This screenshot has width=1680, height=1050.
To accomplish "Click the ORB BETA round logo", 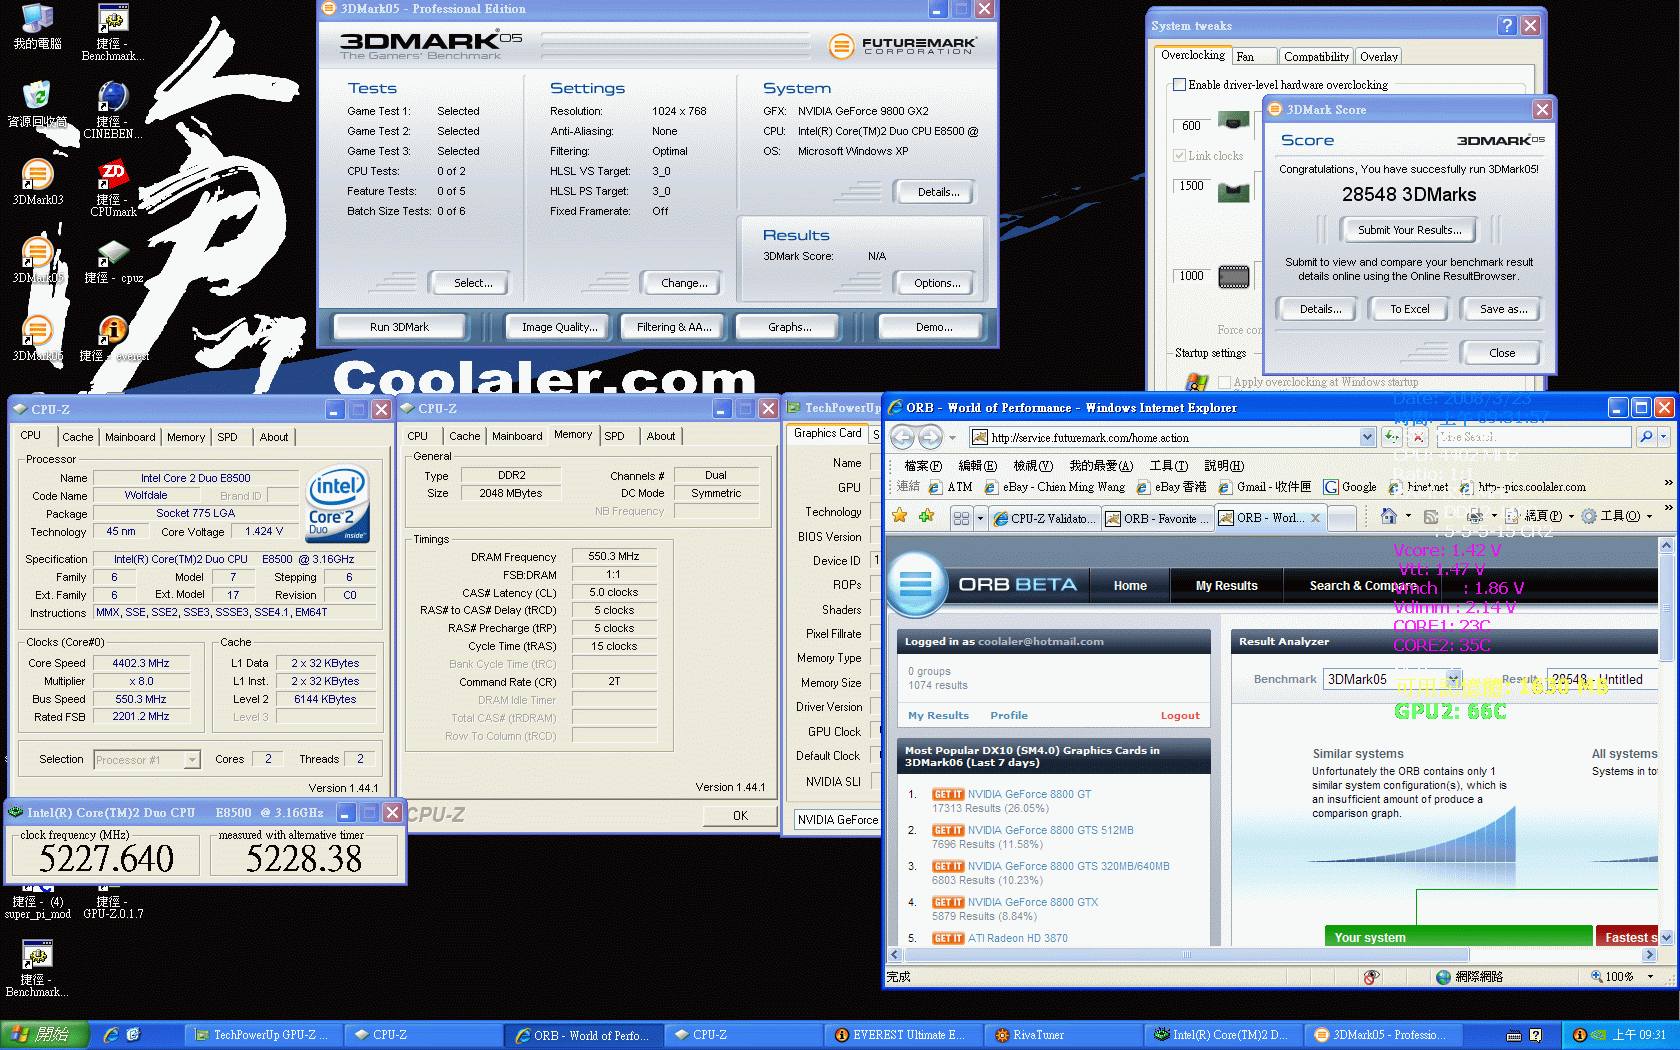I will (916, 583).
